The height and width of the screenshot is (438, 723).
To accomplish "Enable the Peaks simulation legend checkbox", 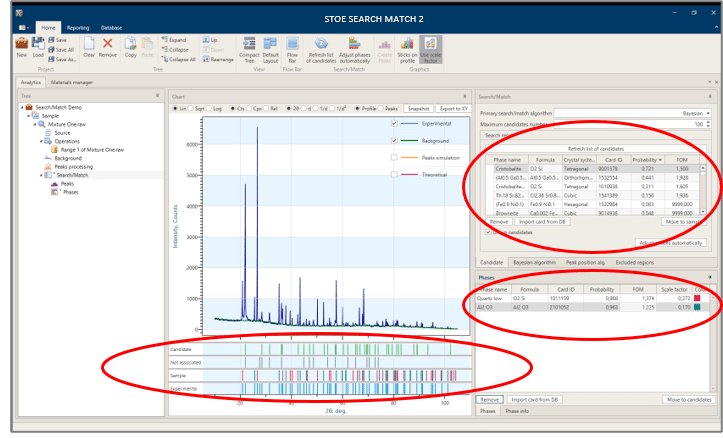I will (394, 158).
